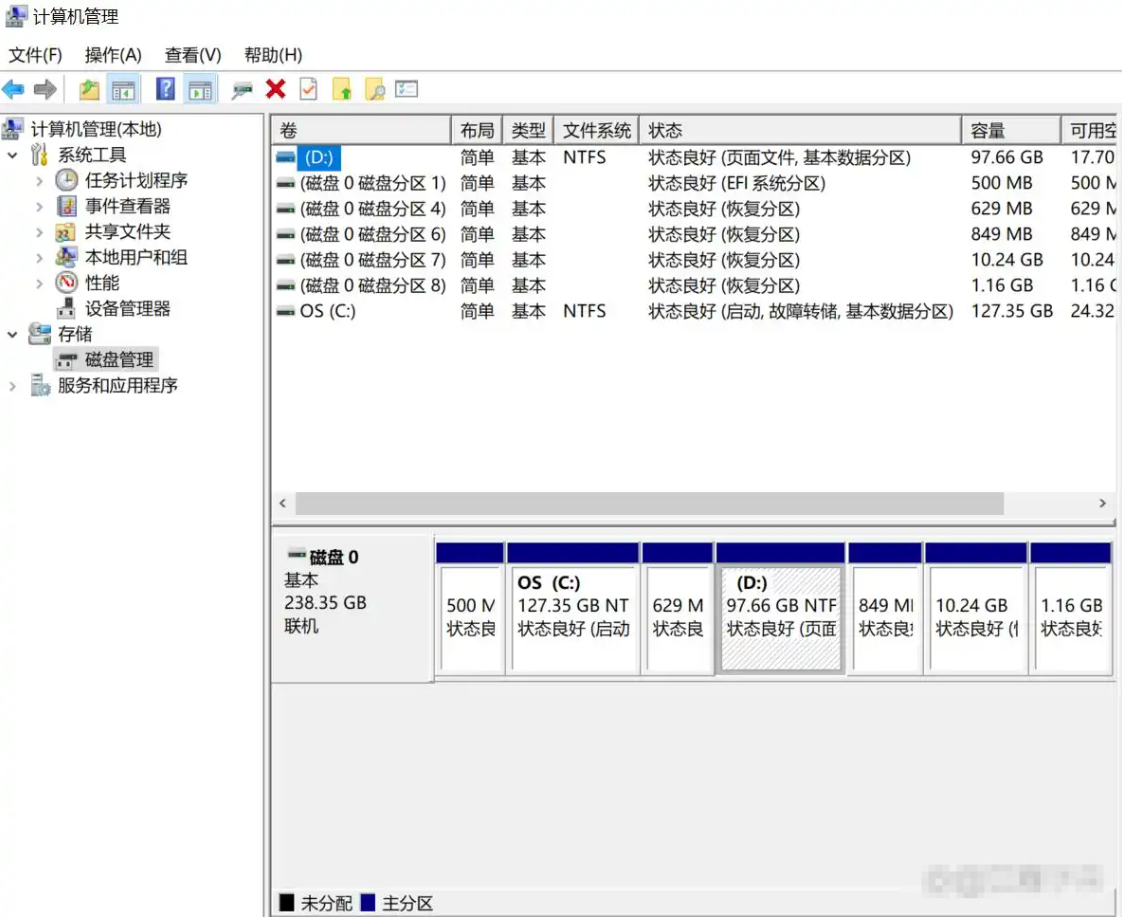Image resolution: width=1122 pixels, height=917 pixels.
Task: Click the back navigation arrow
Action: pyautogui.click(x=12, y=89)
